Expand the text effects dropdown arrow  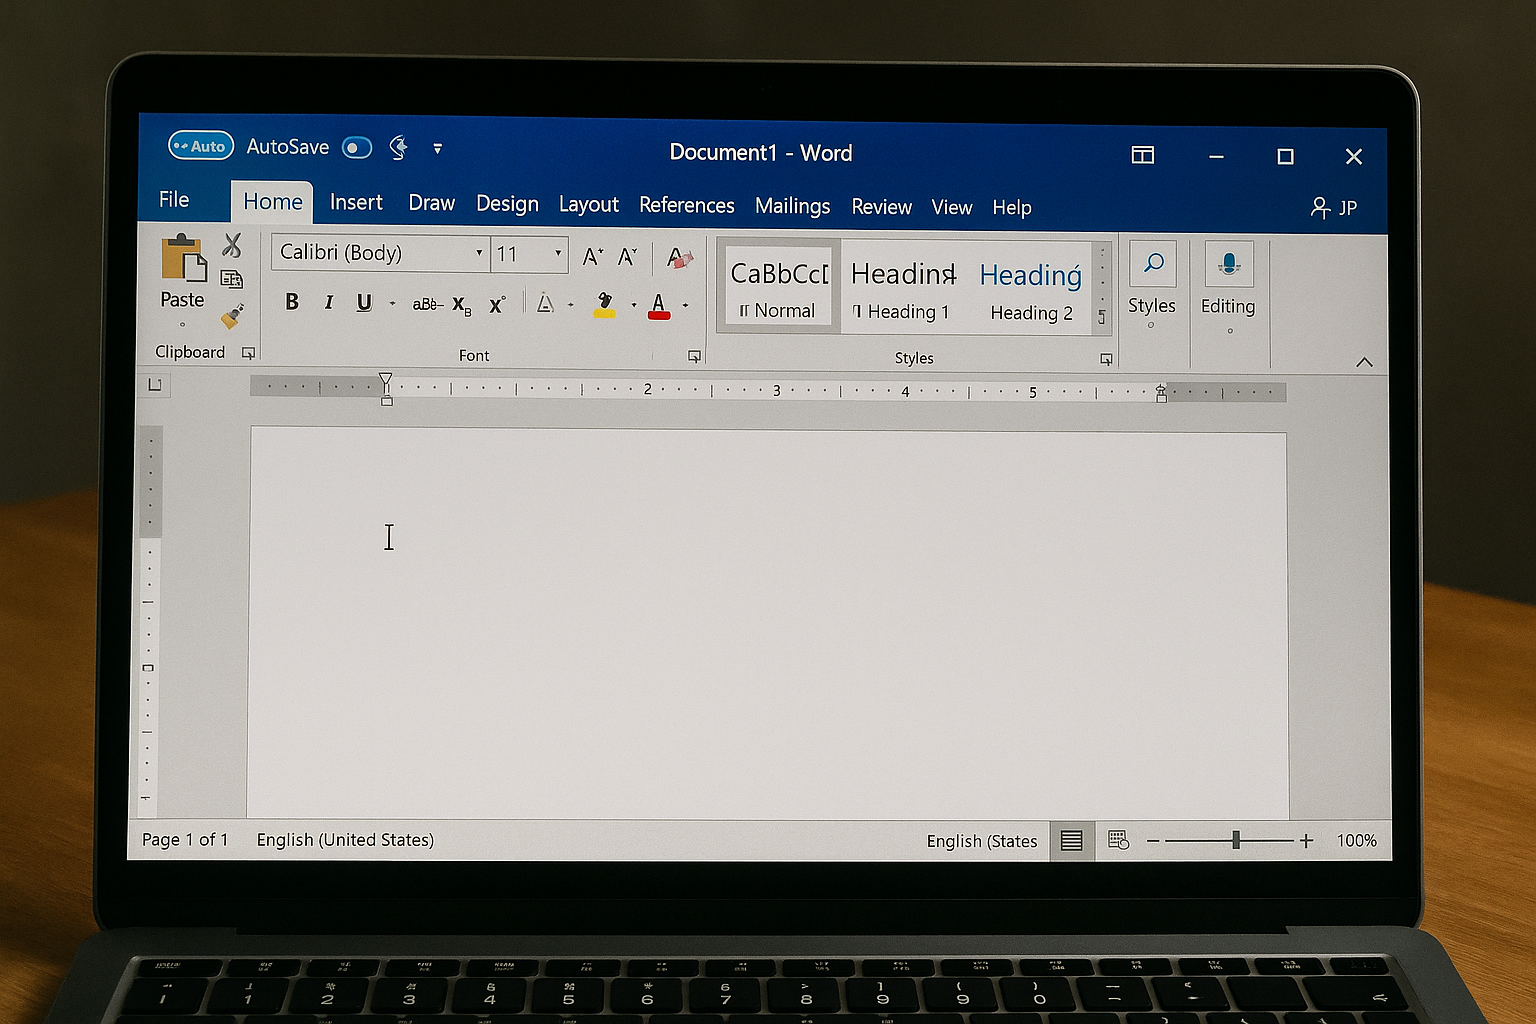click(571, 305)
